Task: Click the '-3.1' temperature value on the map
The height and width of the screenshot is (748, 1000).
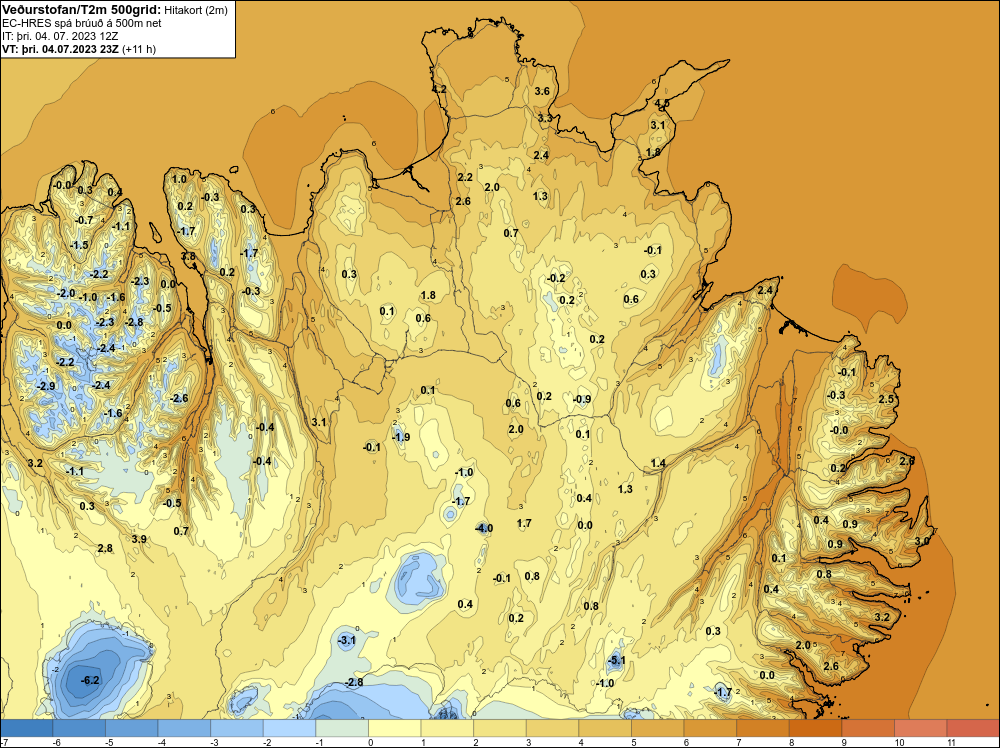Action: click(346, 640)
